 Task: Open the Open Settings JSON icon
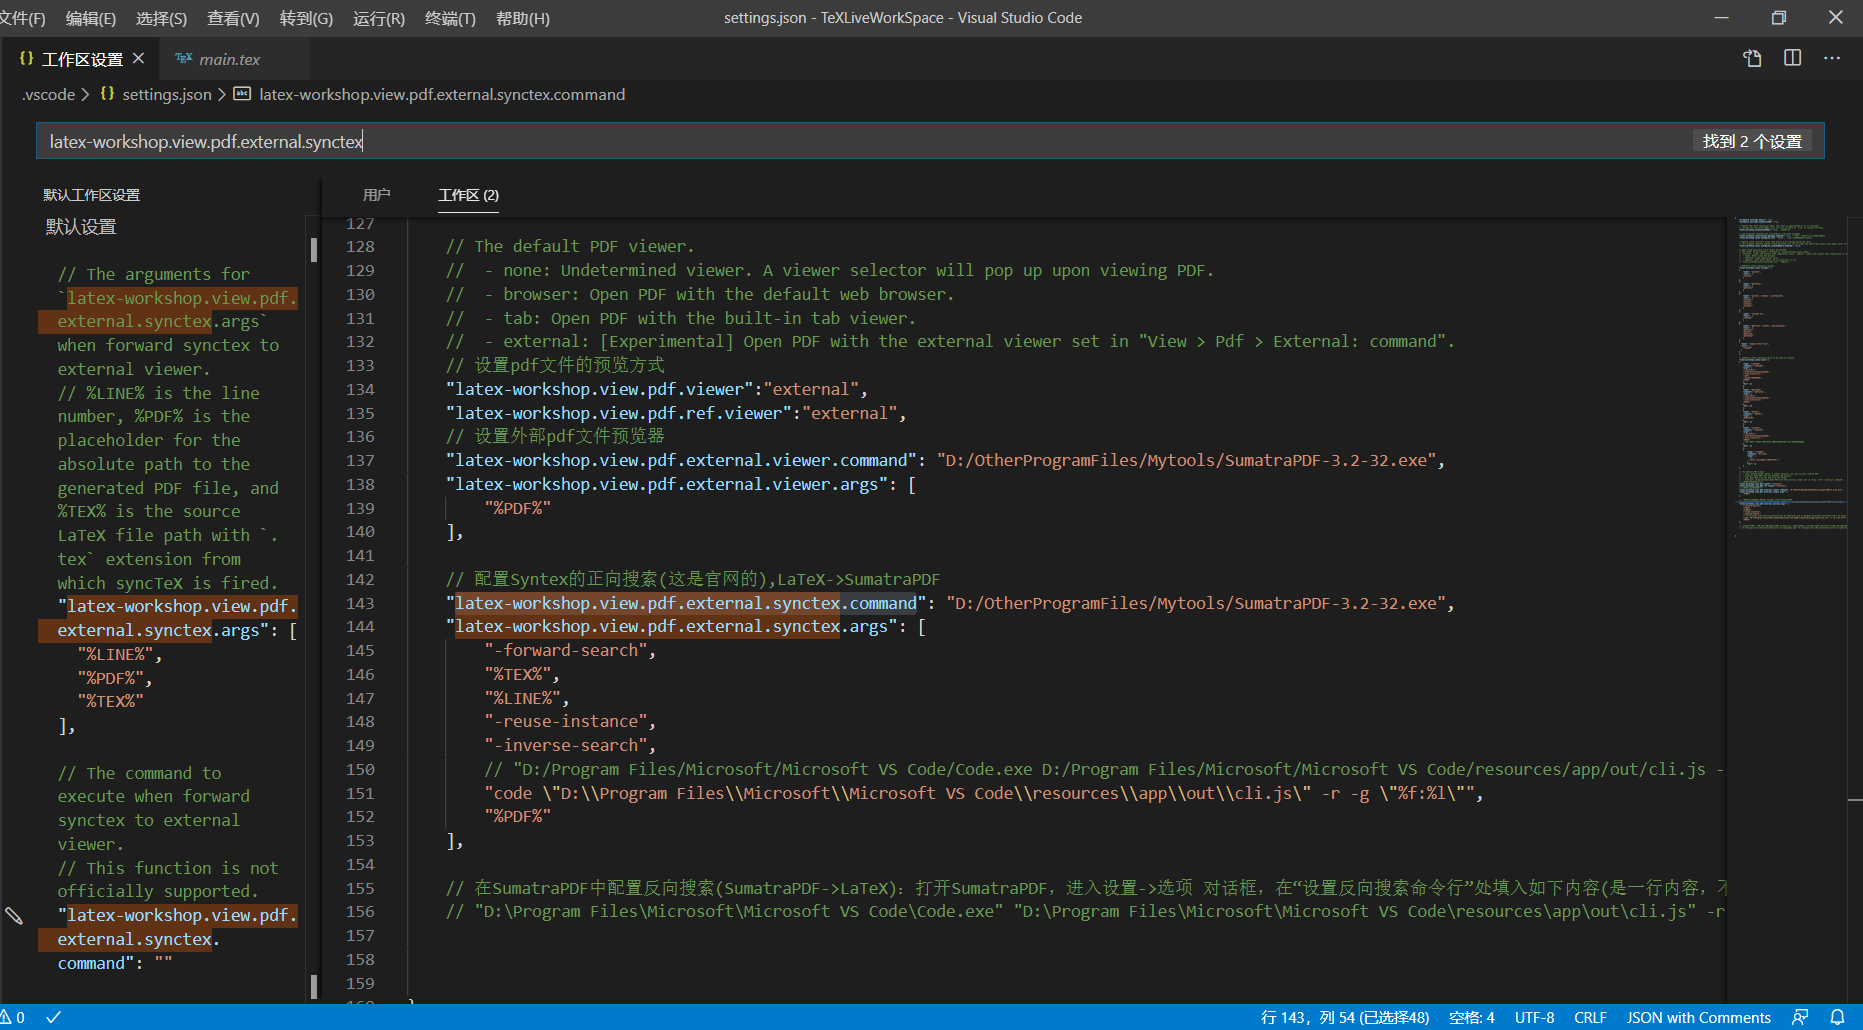1751,58
